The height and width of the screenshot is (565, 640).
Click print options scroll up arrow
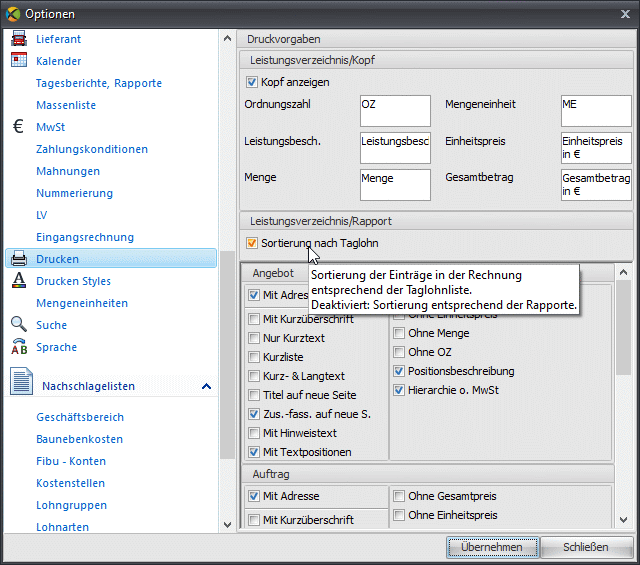(623, 272)
